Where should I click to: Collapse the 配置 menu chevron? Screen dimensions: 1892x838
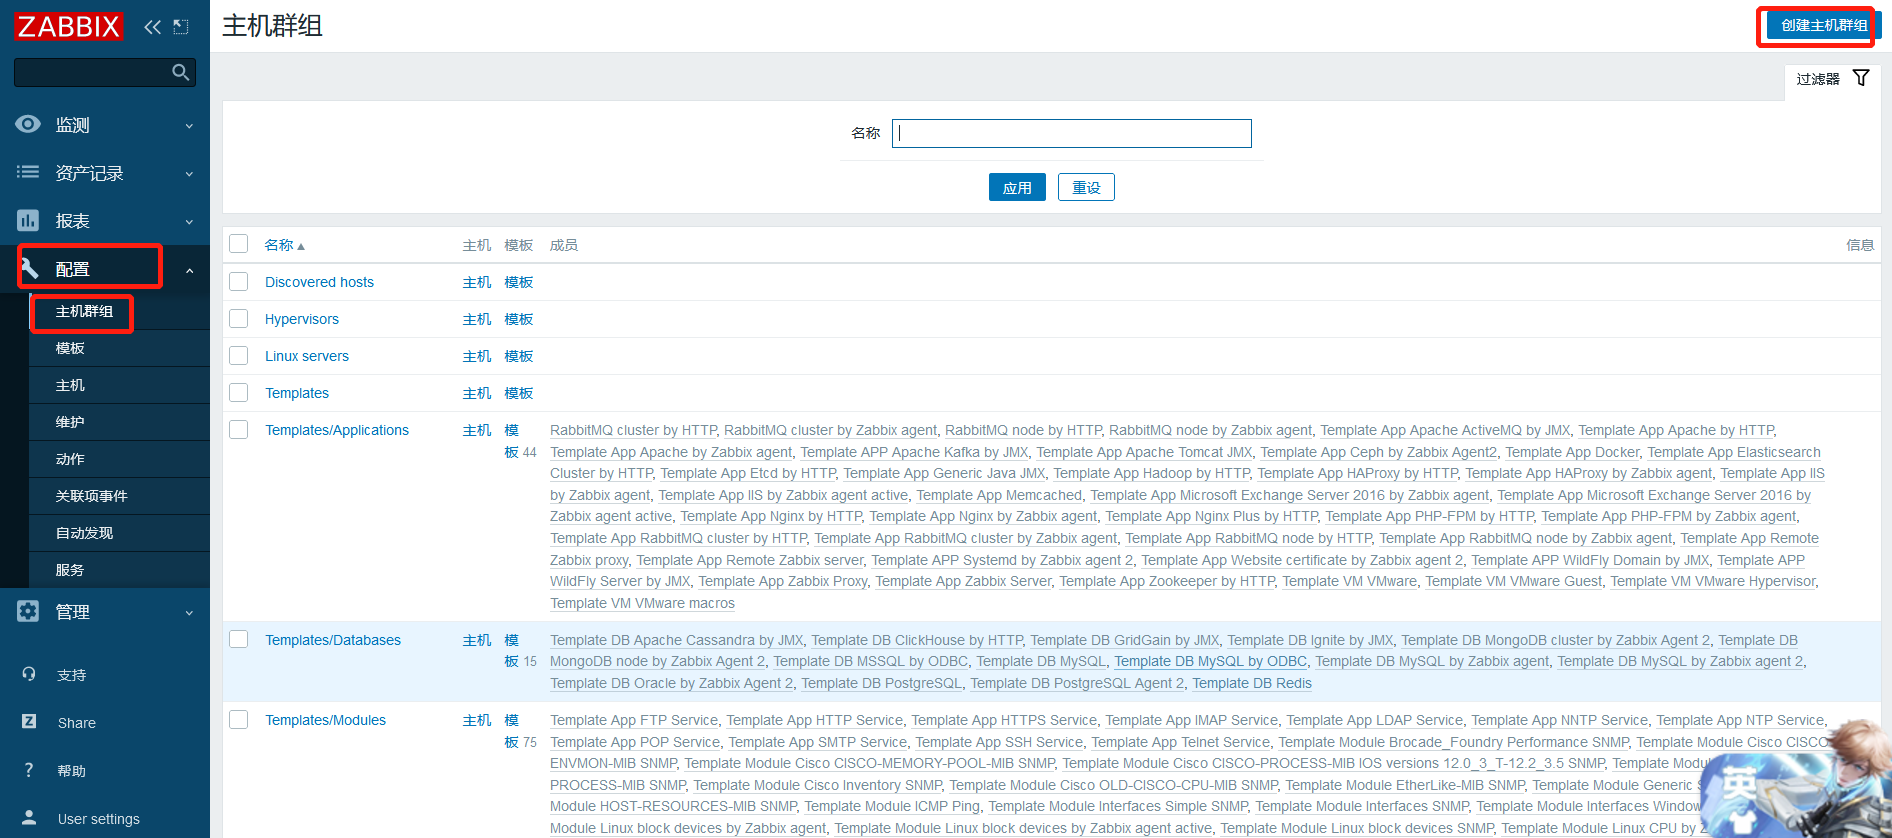[189, 270]
